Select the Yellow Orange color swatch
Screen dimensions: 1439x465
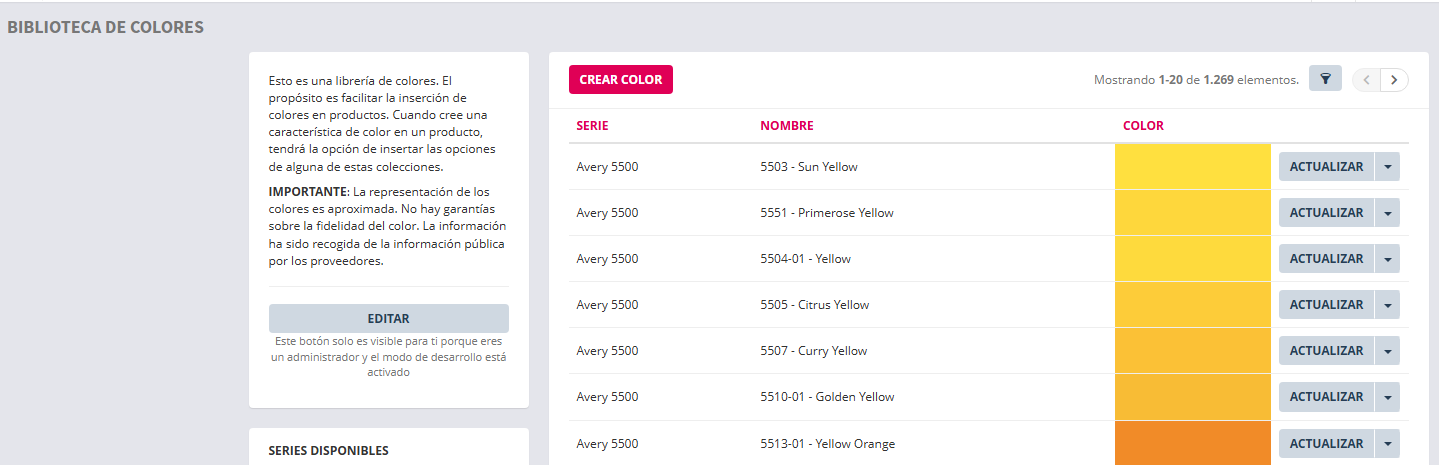[1192, 443]
